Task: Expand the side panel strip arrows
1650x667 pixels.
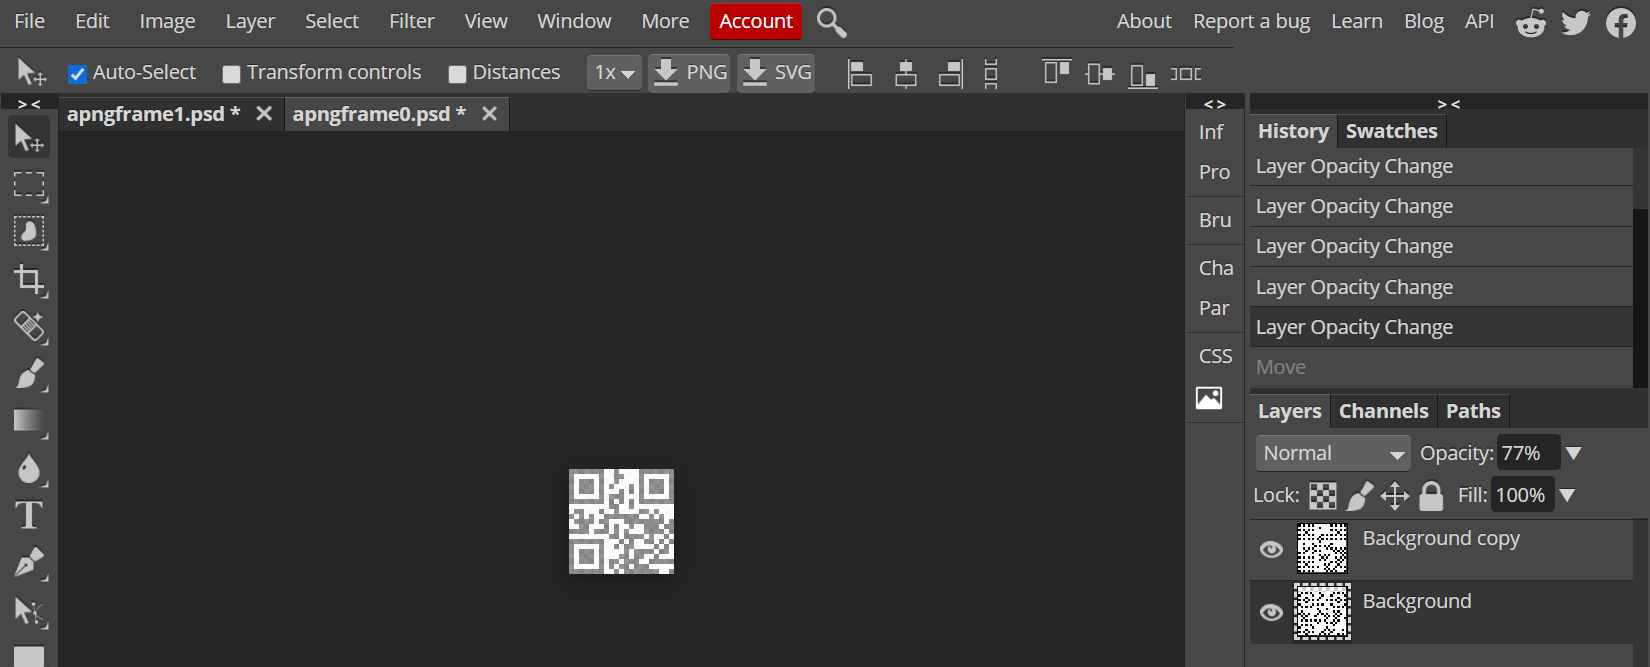Action: tap(1214, 104)
